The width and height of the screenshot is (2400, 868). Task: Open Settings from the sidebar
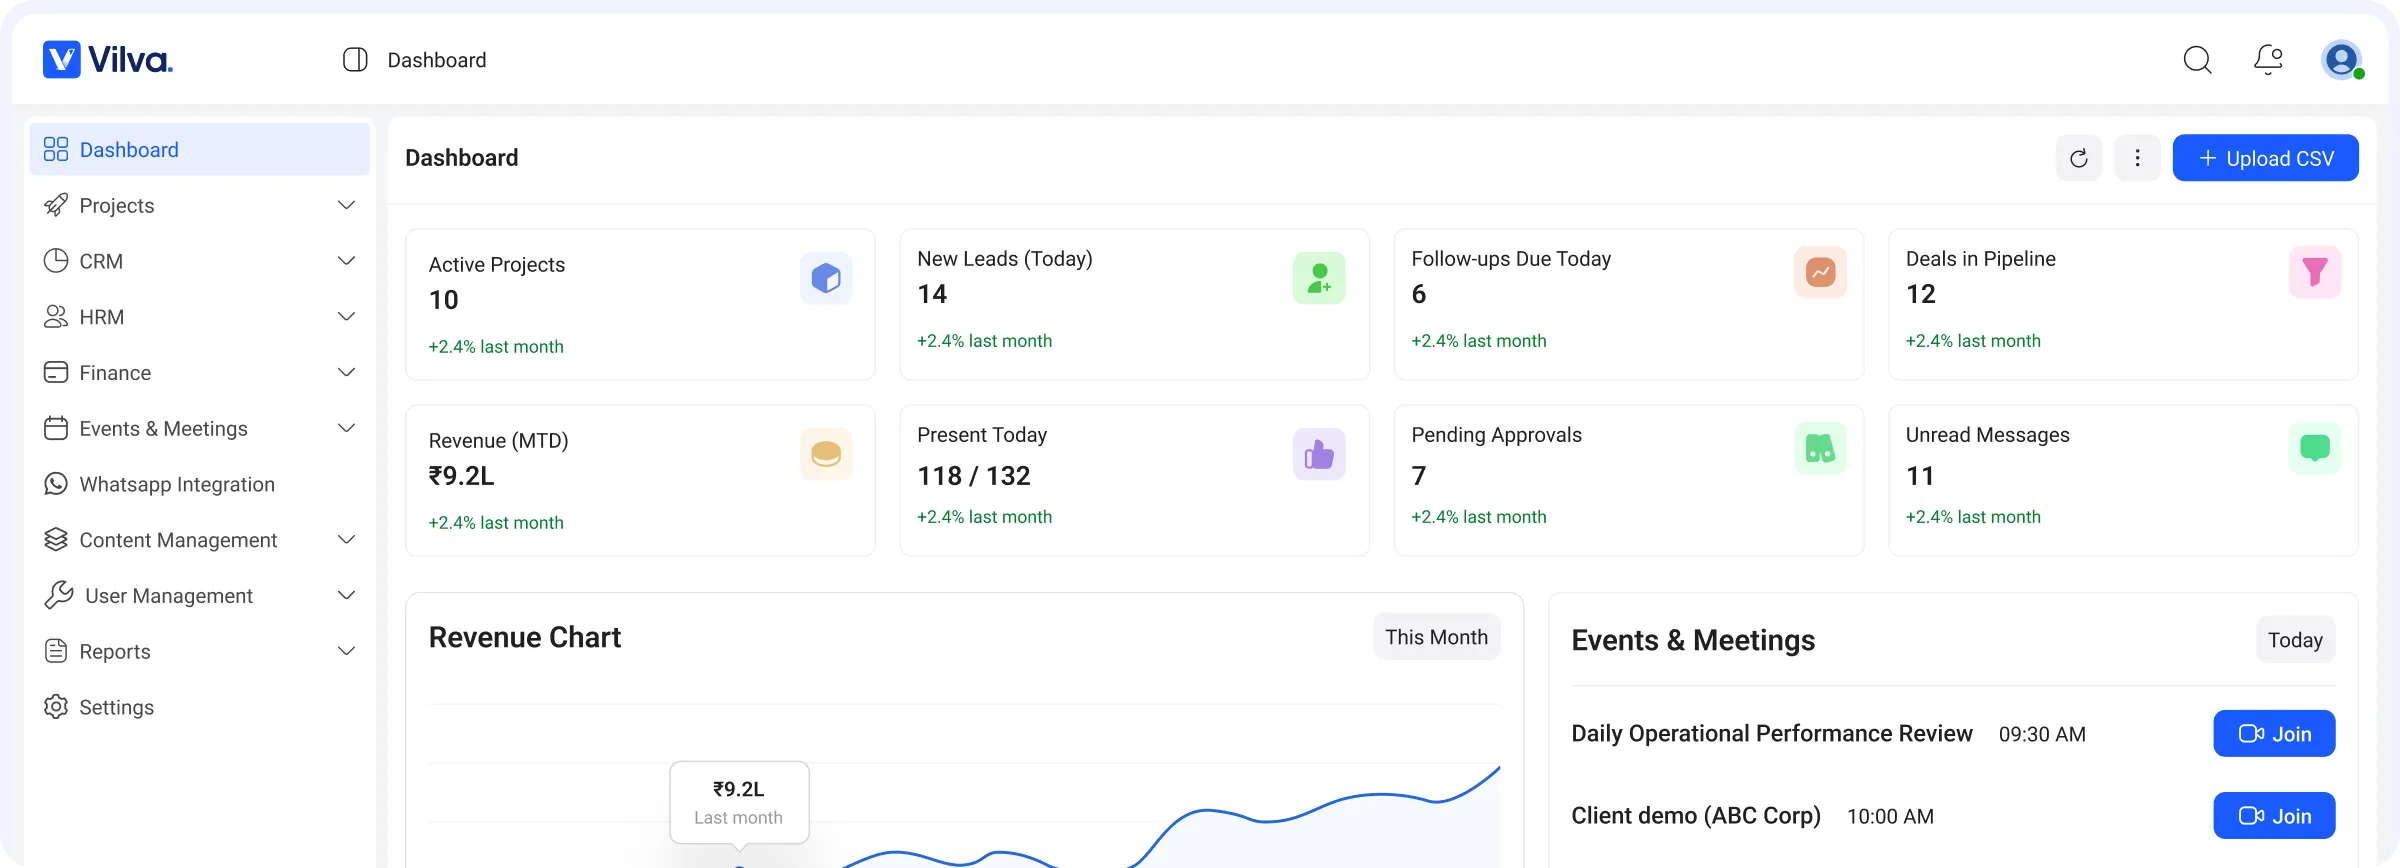[116, 707]
